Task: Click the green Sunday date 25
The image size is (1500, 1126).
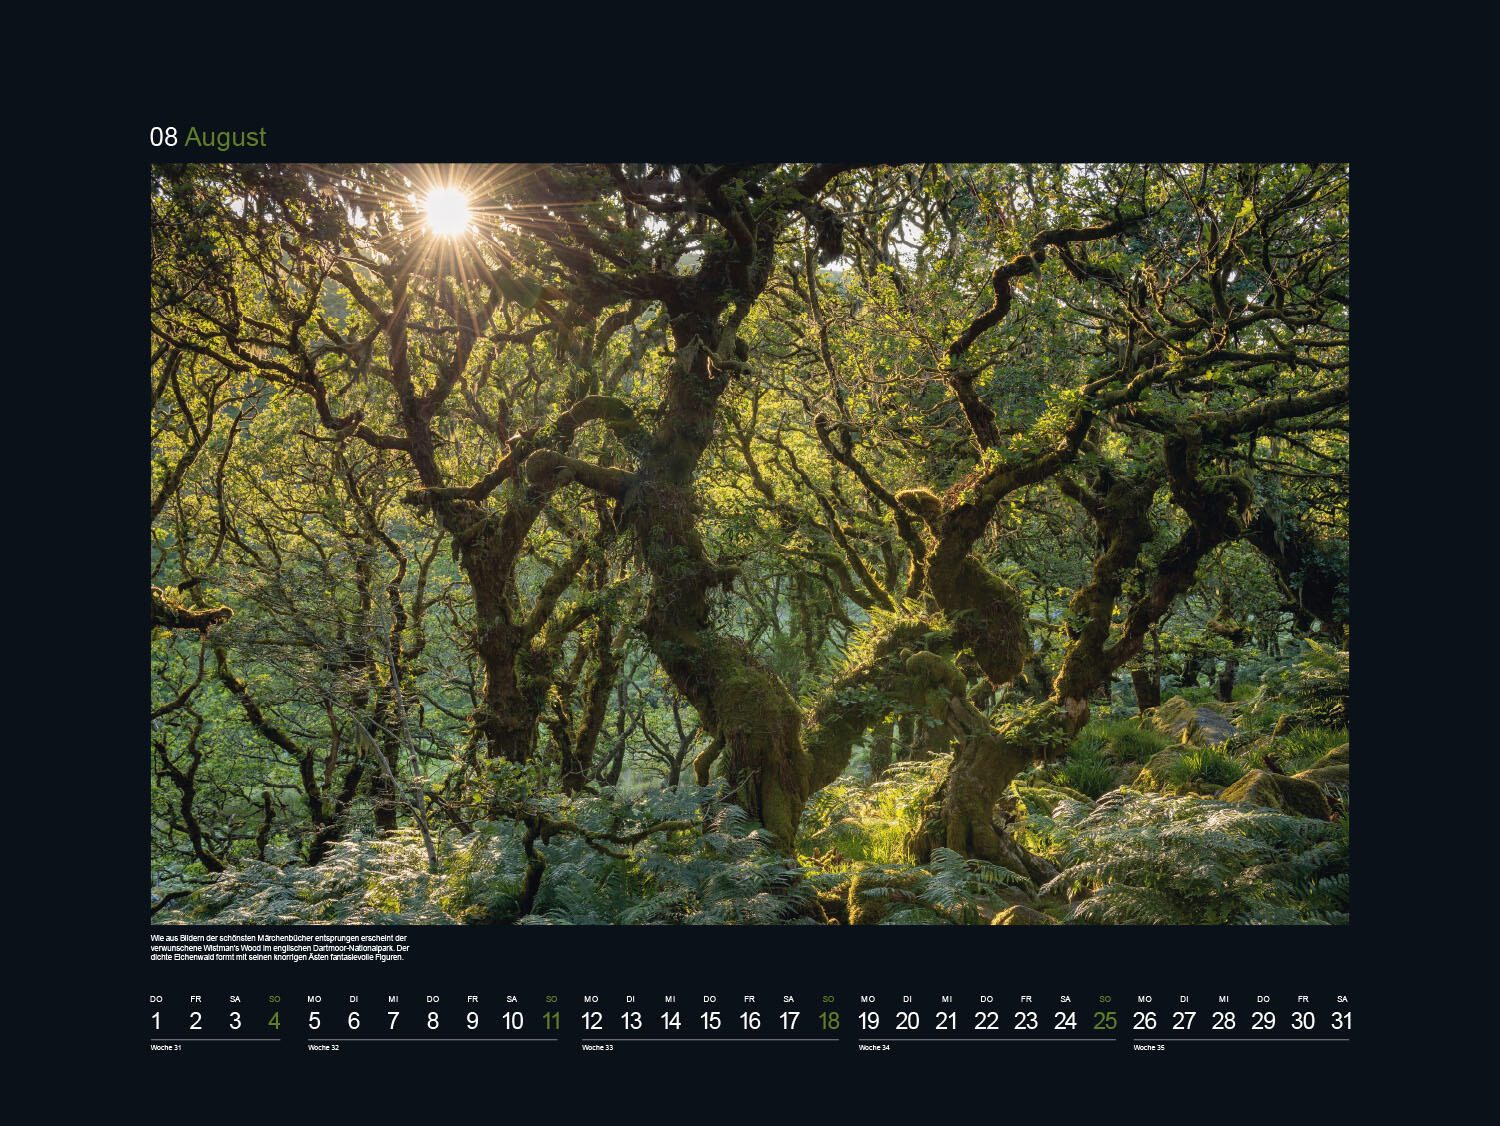Action: click(x=1105, y=1021)
